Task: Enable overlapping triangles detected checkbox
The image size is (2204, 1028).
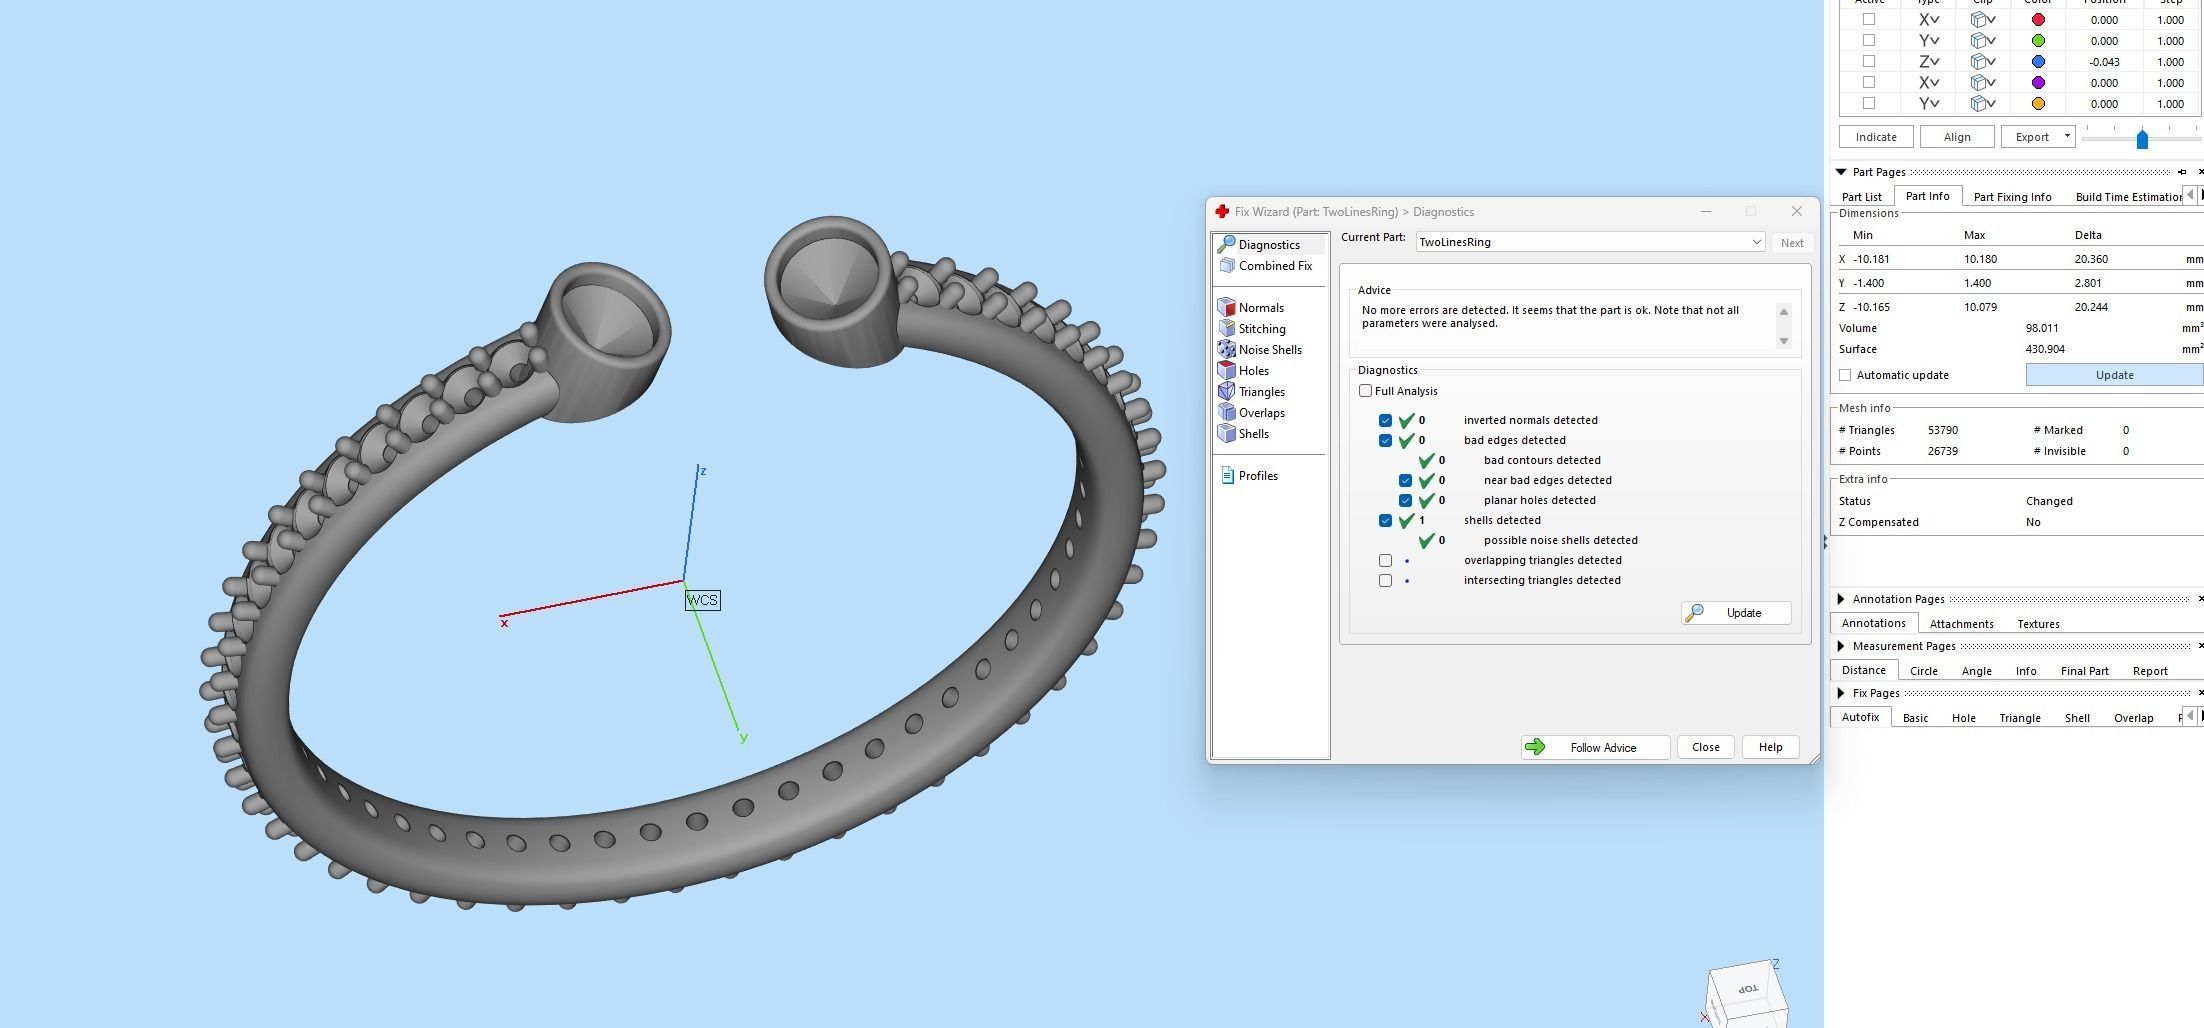Action: (1385, 560)
